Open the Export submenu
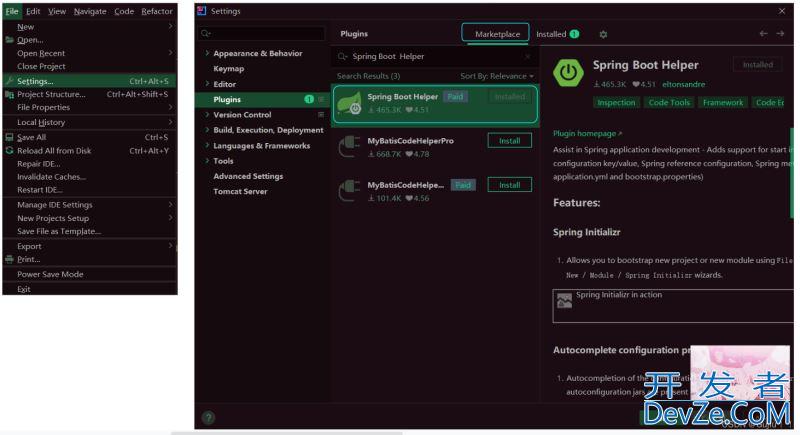The image size is (800, 435). [x=90, y=246]
